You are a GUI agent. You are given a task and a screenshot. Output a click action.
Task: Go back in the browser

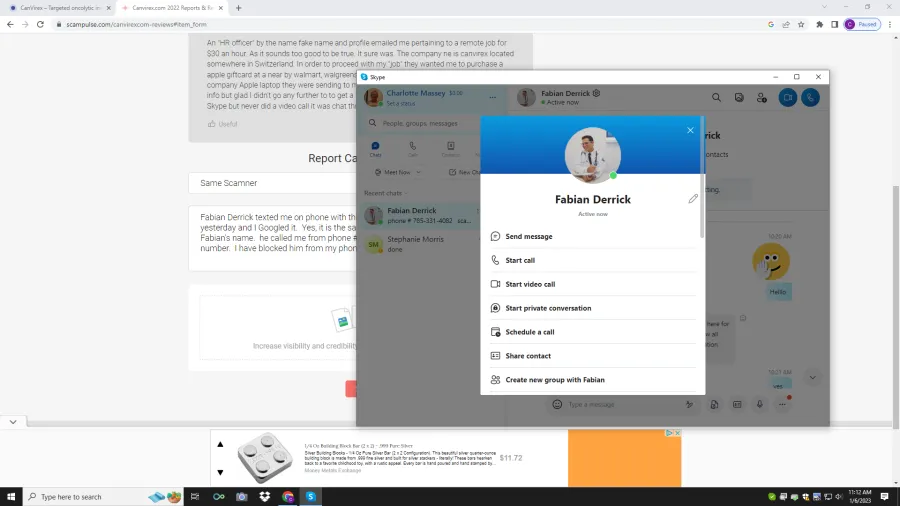point(10,24)
